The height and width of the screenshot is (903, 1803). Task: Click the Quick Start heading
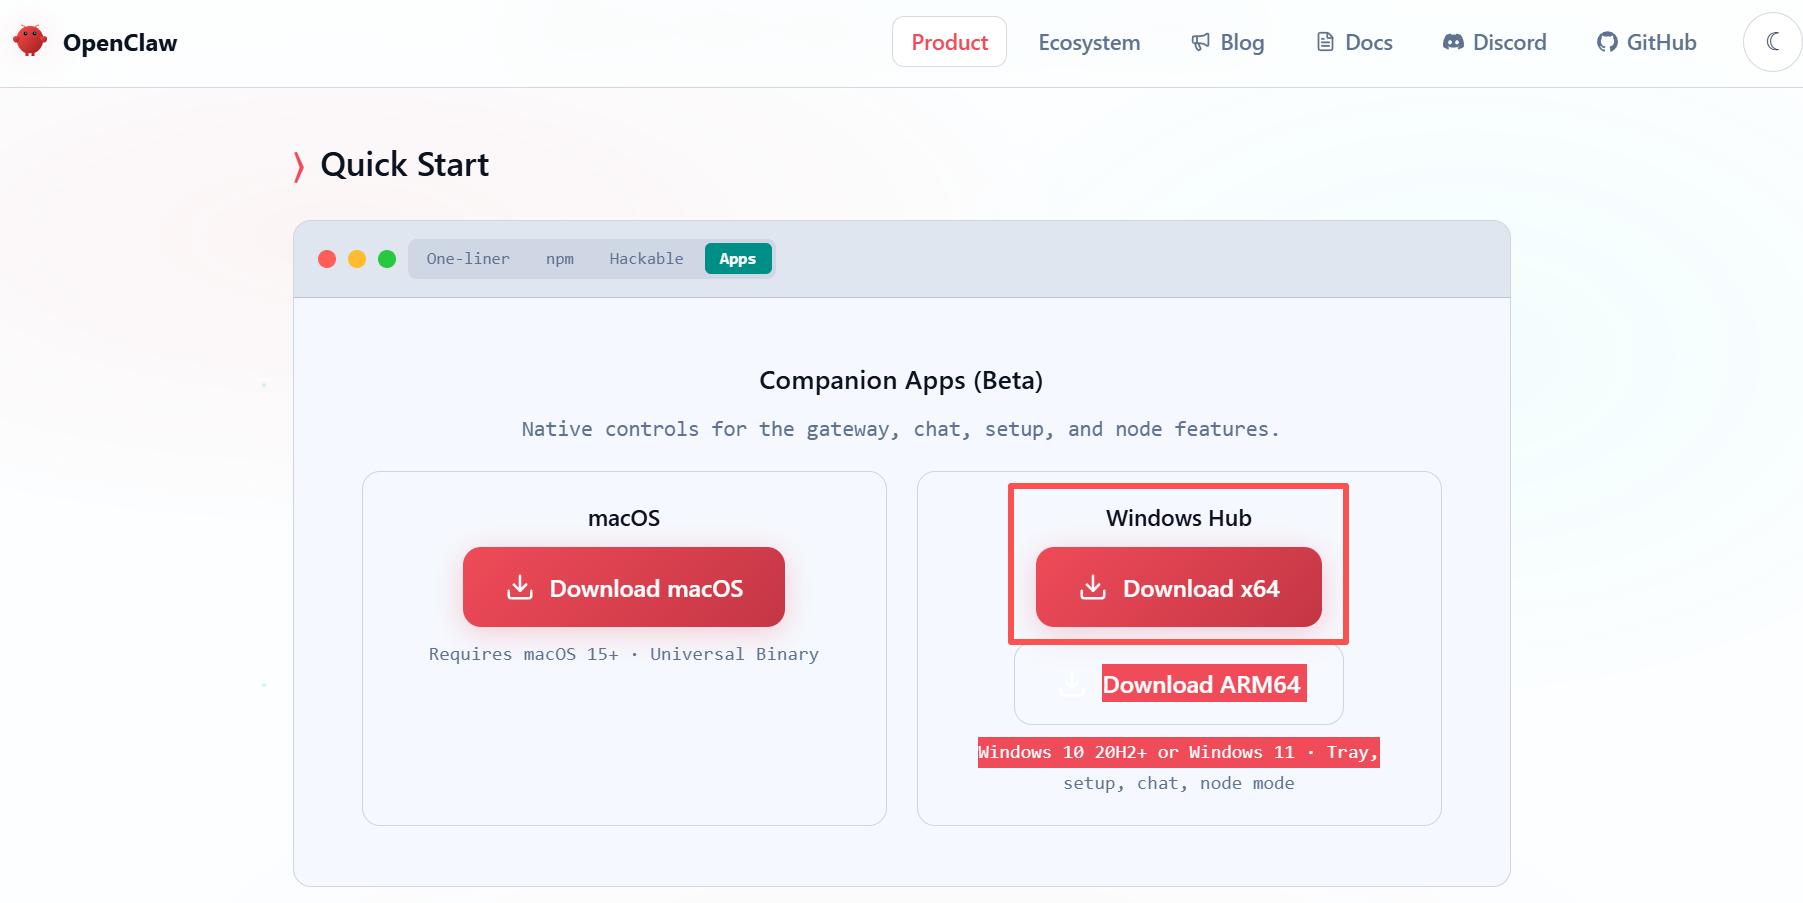click(405, 165)
